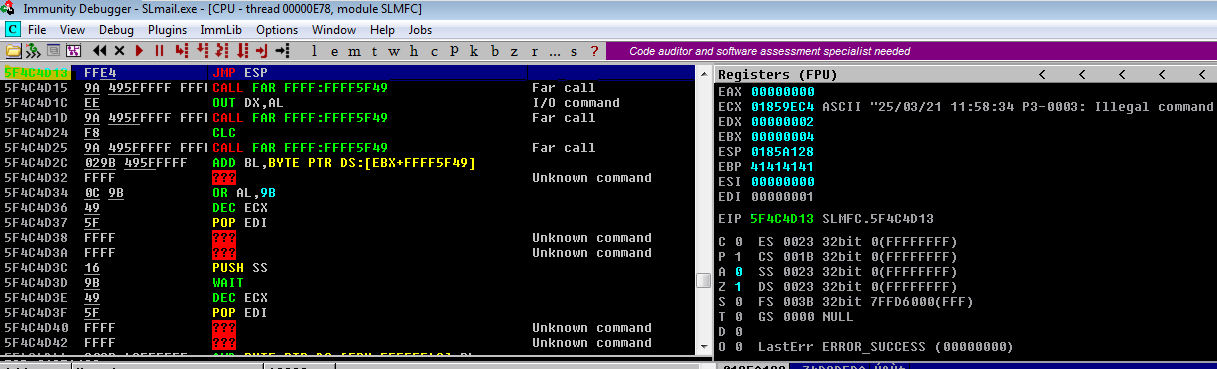Click the I/O command comment
The height and width of the screenshot is (369, 1217).
[x=576, y=103]
